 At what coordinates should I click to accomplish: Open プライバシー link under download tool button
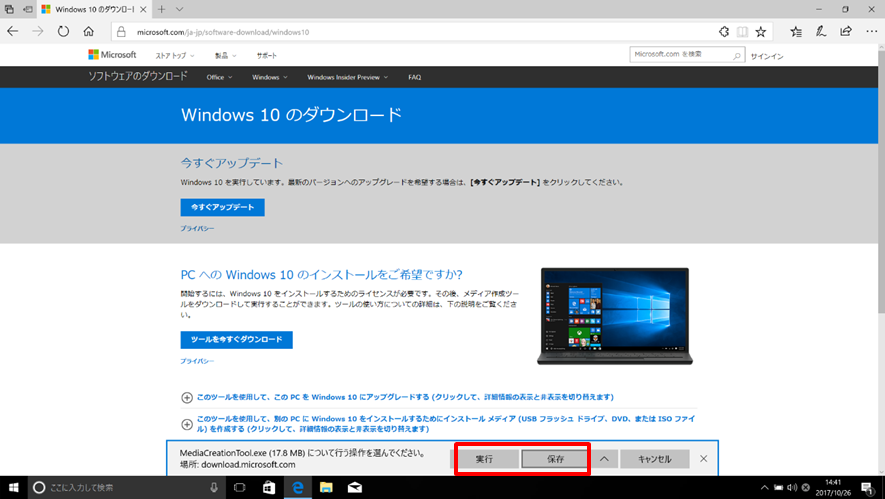tap(197, 361)
